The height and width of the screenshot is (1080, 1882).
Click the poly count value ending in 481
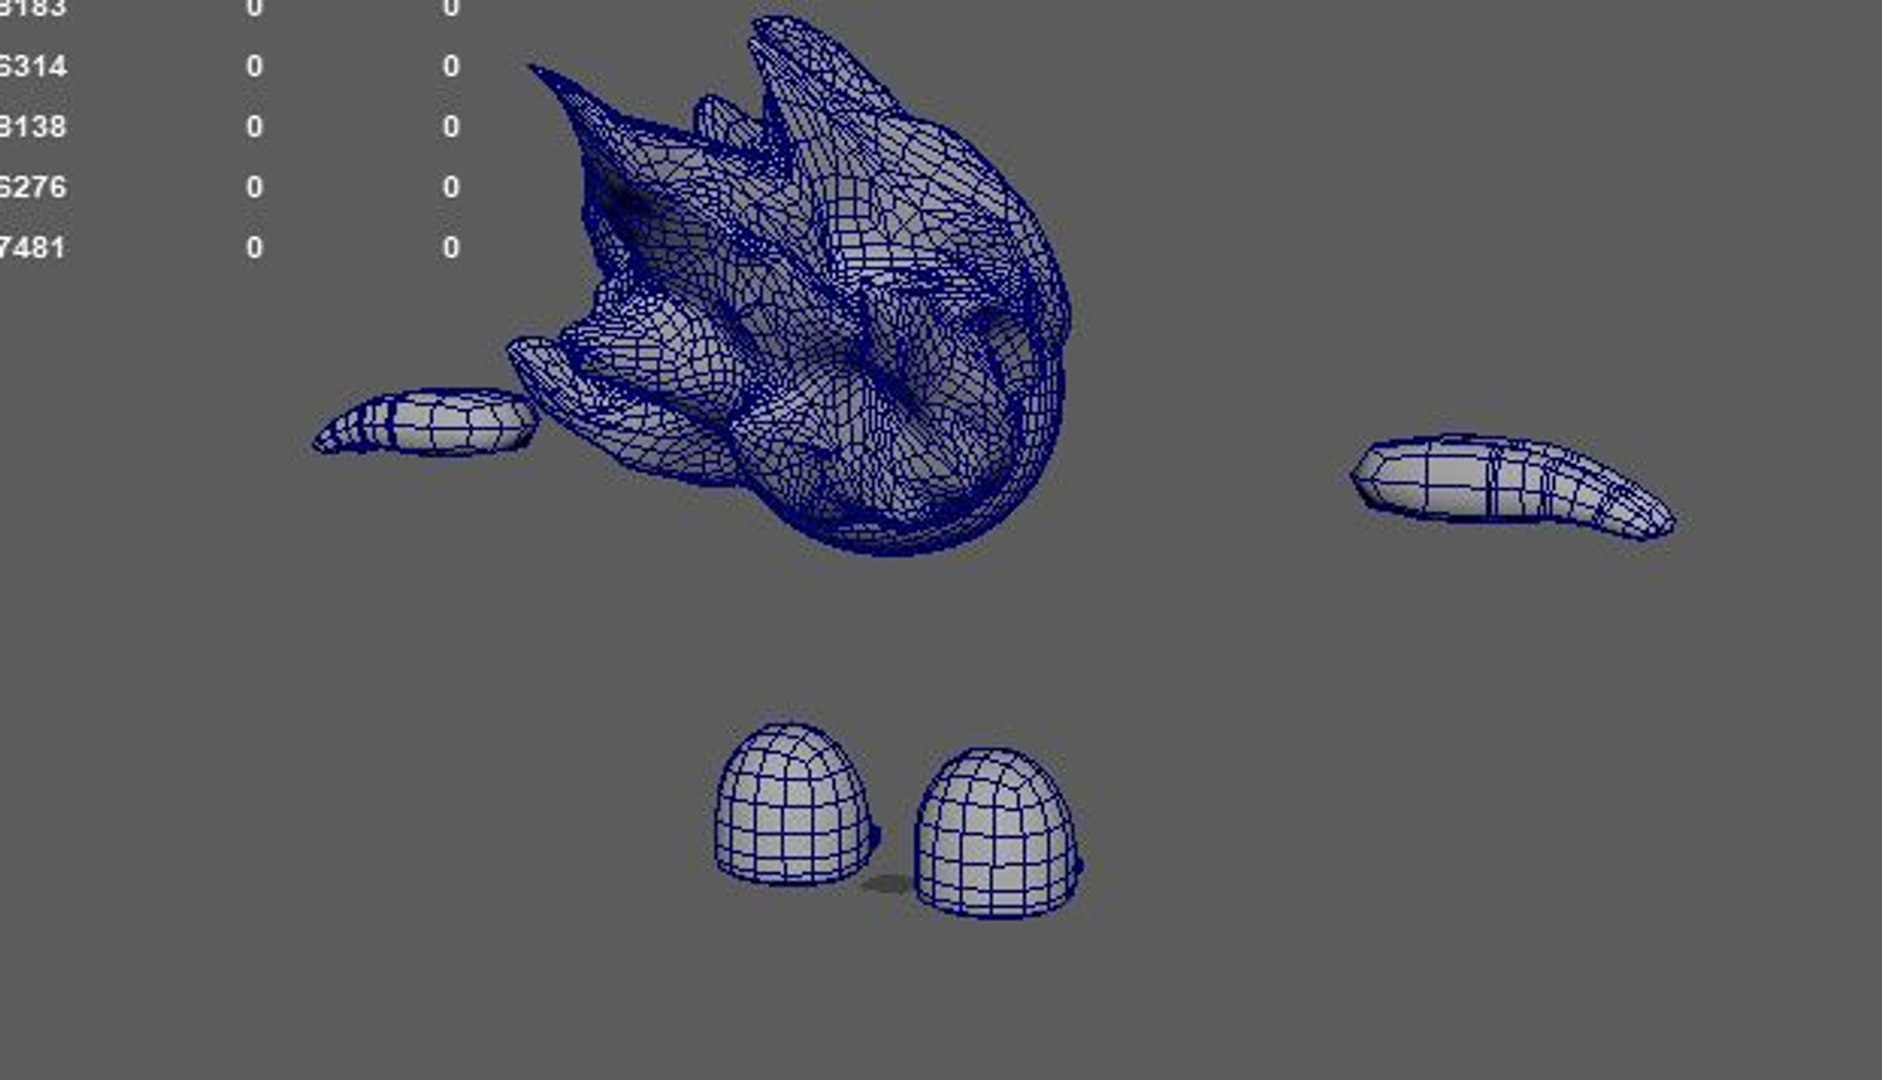click(33, 247)
